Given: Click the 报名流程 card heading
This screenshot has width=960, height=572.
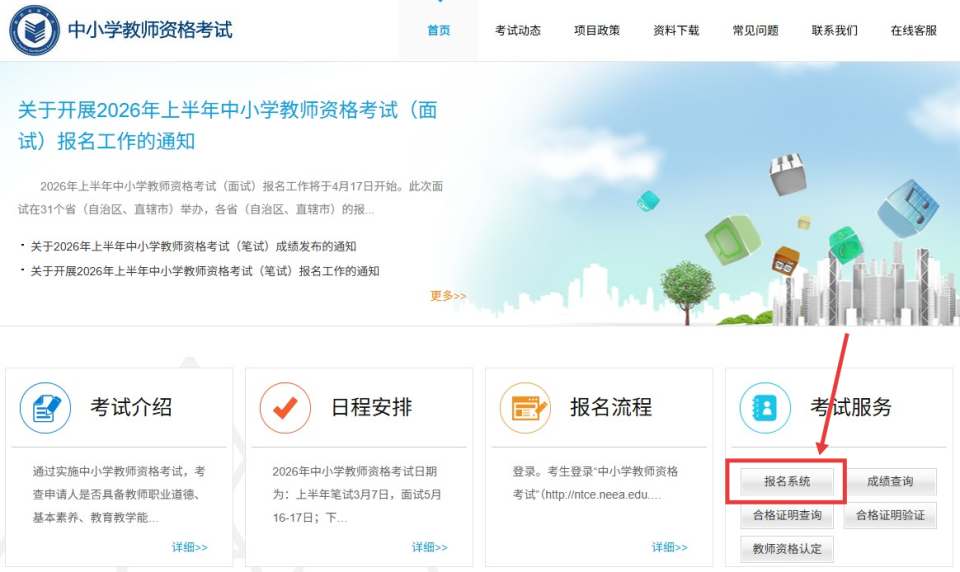Looking at the screenshot, I should tap(611, 407).
